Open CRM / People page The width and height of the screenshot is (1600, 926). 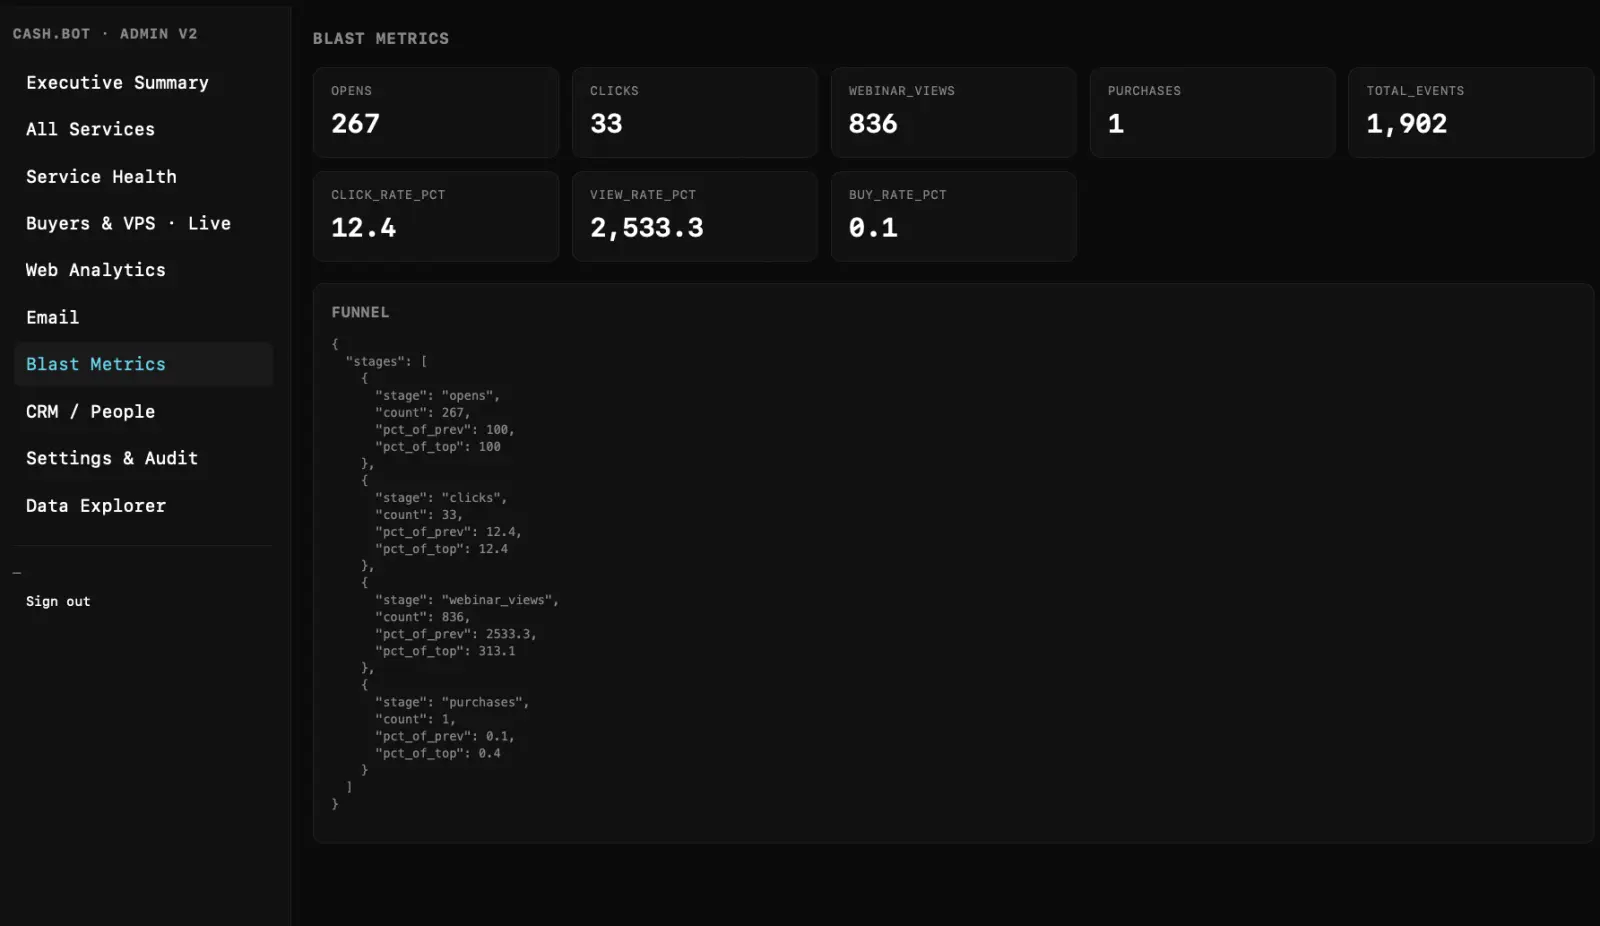[90, 412]
